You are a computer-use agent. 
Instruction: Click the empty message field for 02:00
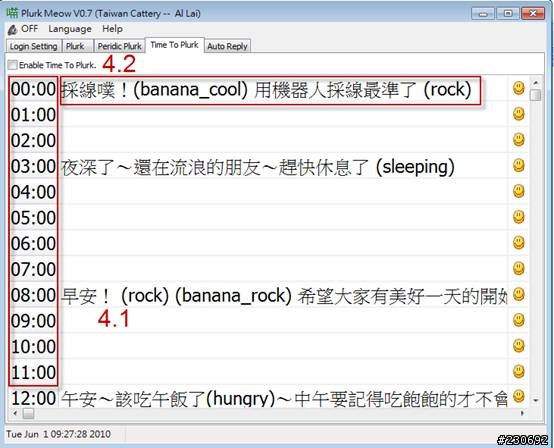[284, 140]
